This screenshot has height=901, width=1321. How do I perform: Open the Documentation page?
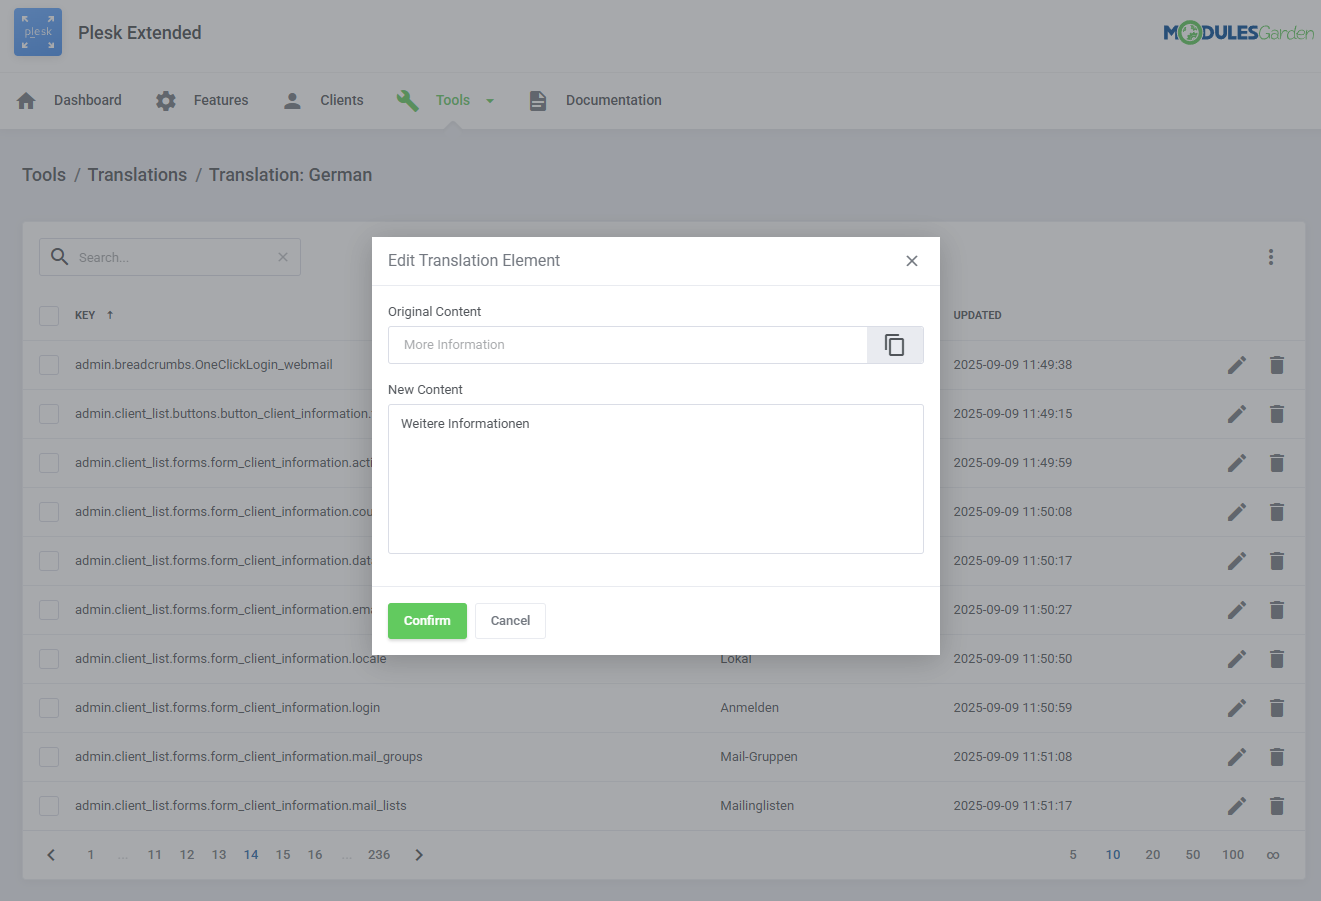(x=613, y=100)
